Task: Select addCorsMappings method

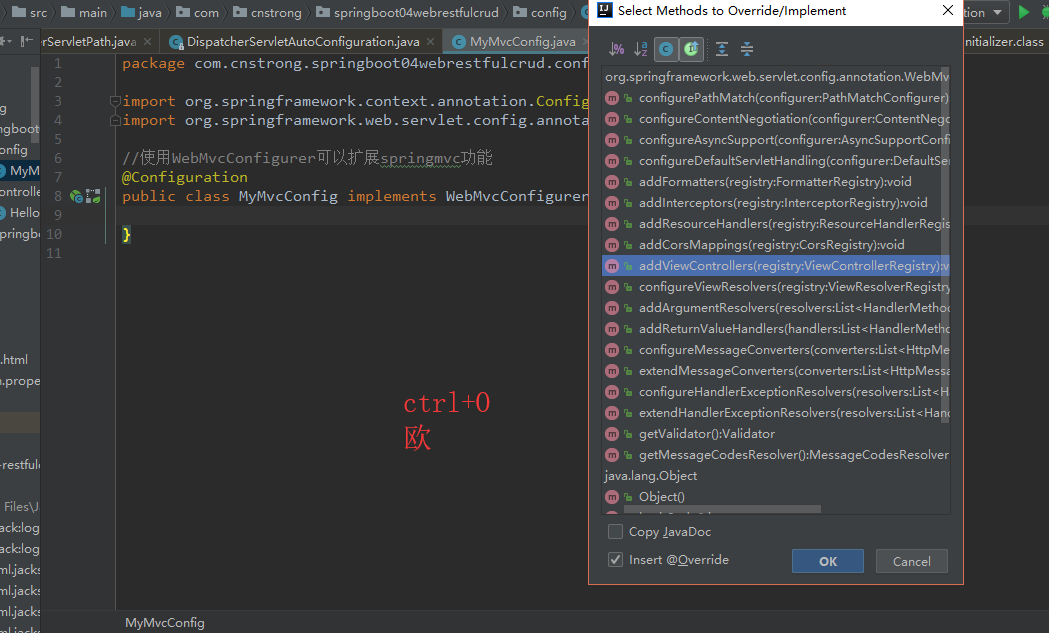Action: (776, 245)
